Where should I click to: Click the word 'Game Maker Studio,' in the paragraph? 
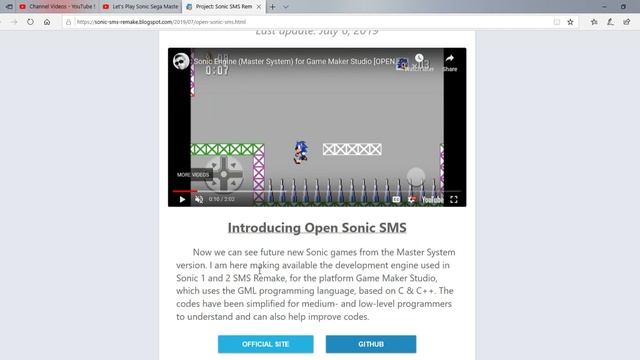click(x=396, y=278)
